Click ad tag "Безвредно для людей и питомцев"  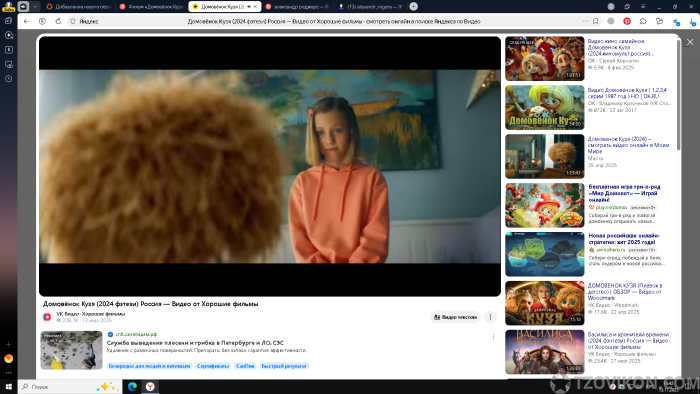point(150,366)
